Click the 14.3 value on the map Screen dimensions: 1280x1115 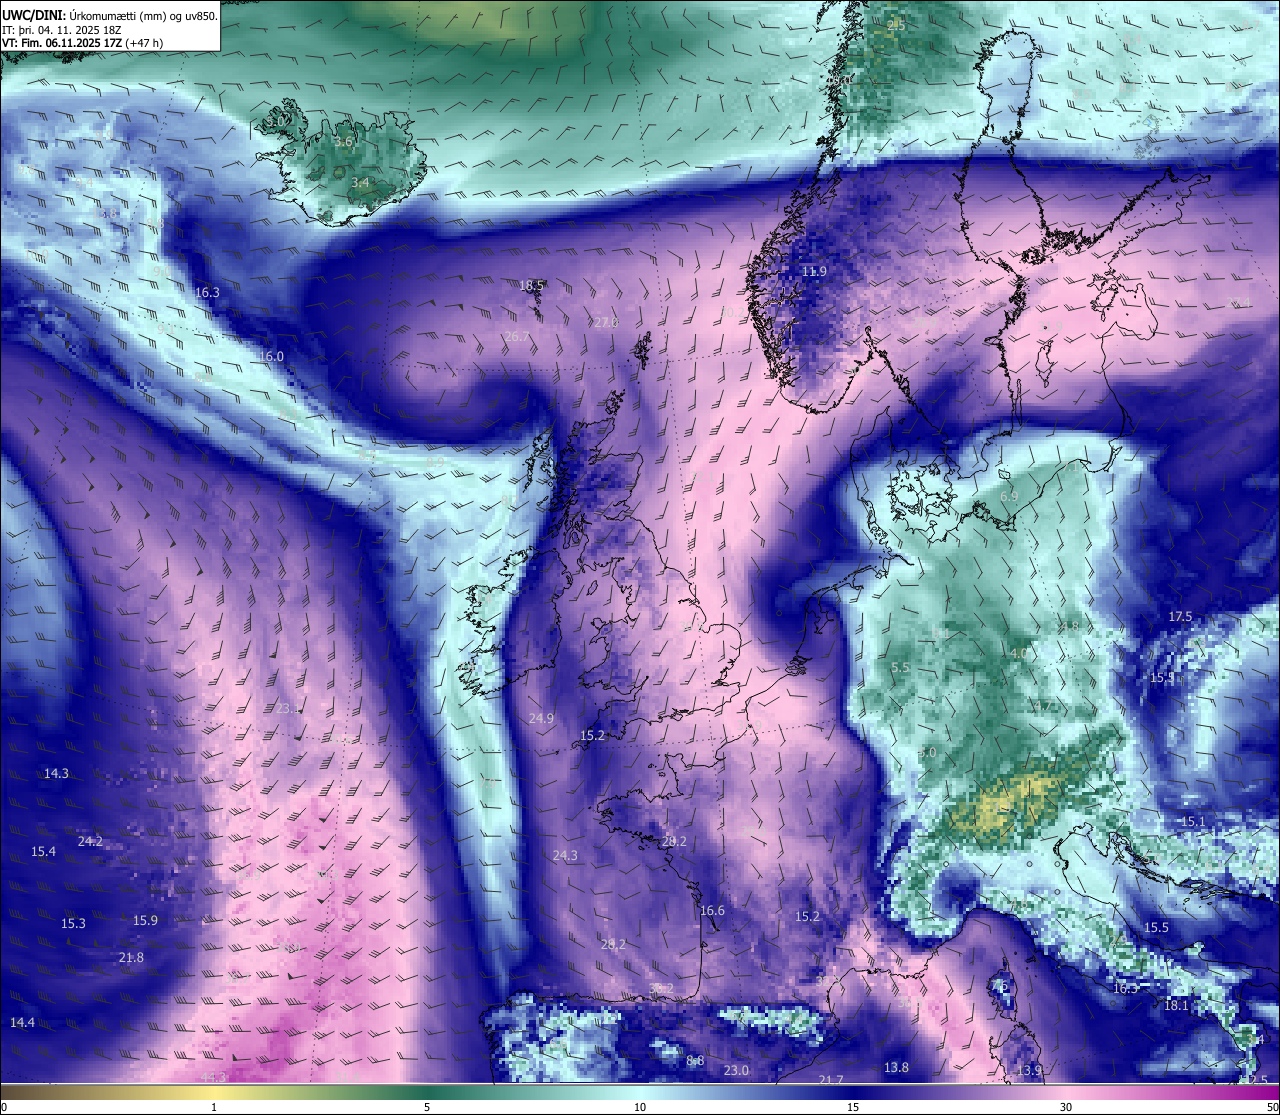[56, 774]
